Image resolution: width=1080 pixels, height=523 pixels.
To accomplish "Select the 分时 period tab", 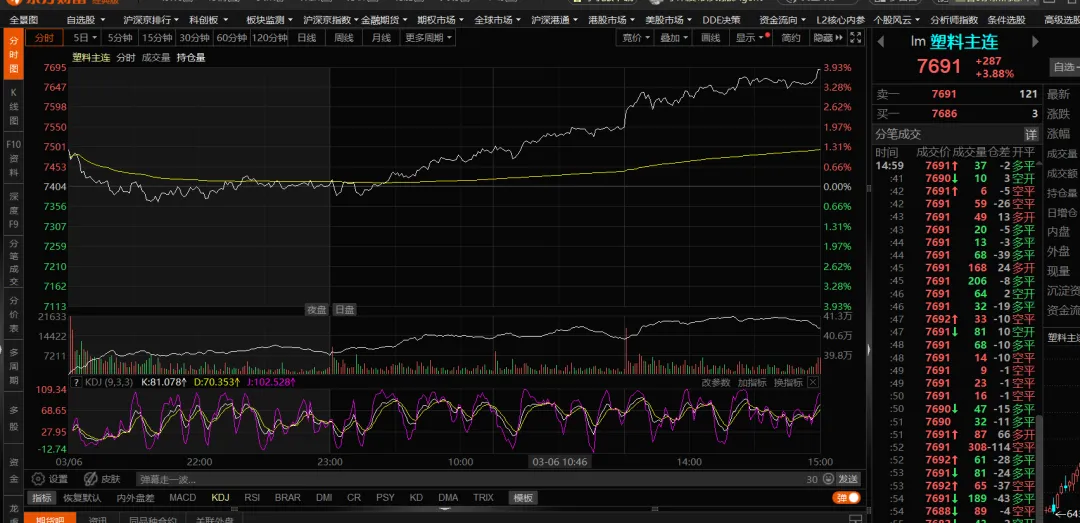I will (x=44, y=38).
